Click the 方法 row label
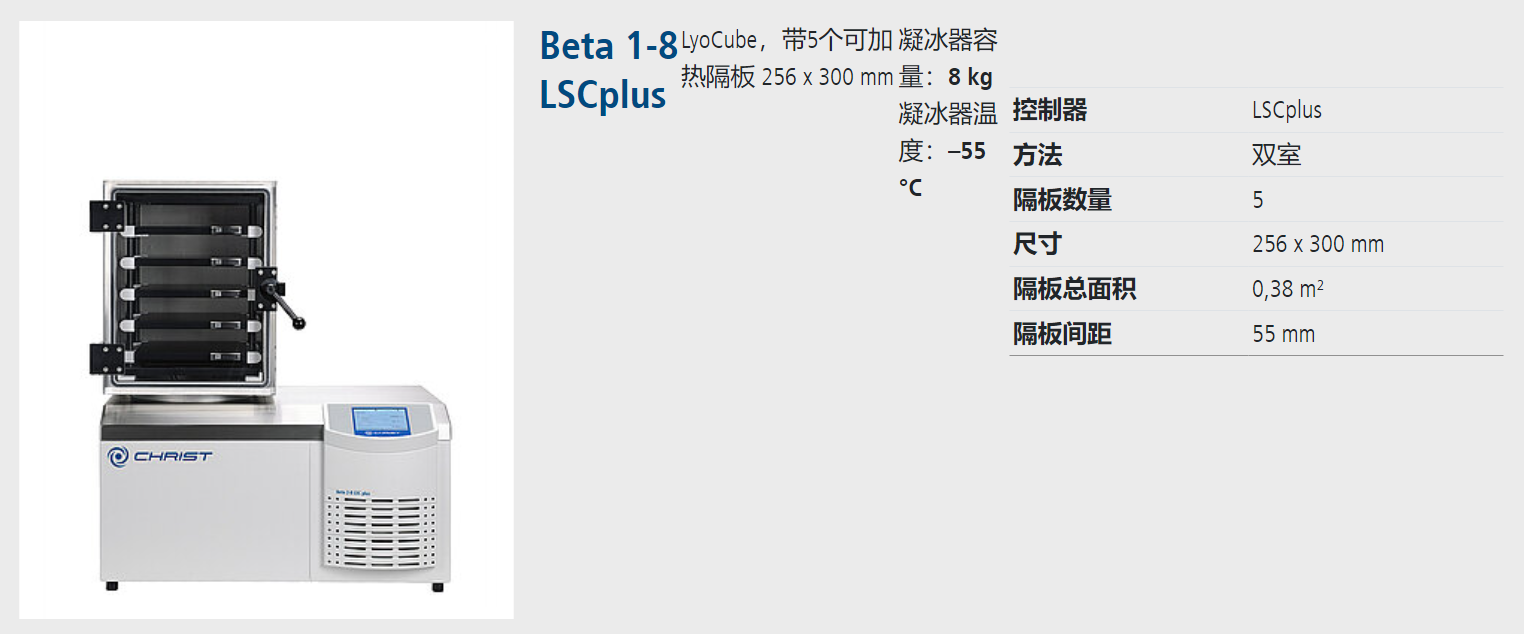The width and height of the screenshot is (1524, 634). coord(1037,155)
